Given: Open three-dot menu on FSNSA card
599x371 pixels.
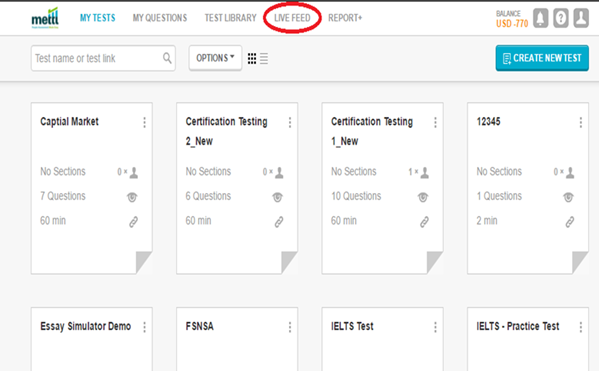Looking at the screenshot, I should coord(290,327).
